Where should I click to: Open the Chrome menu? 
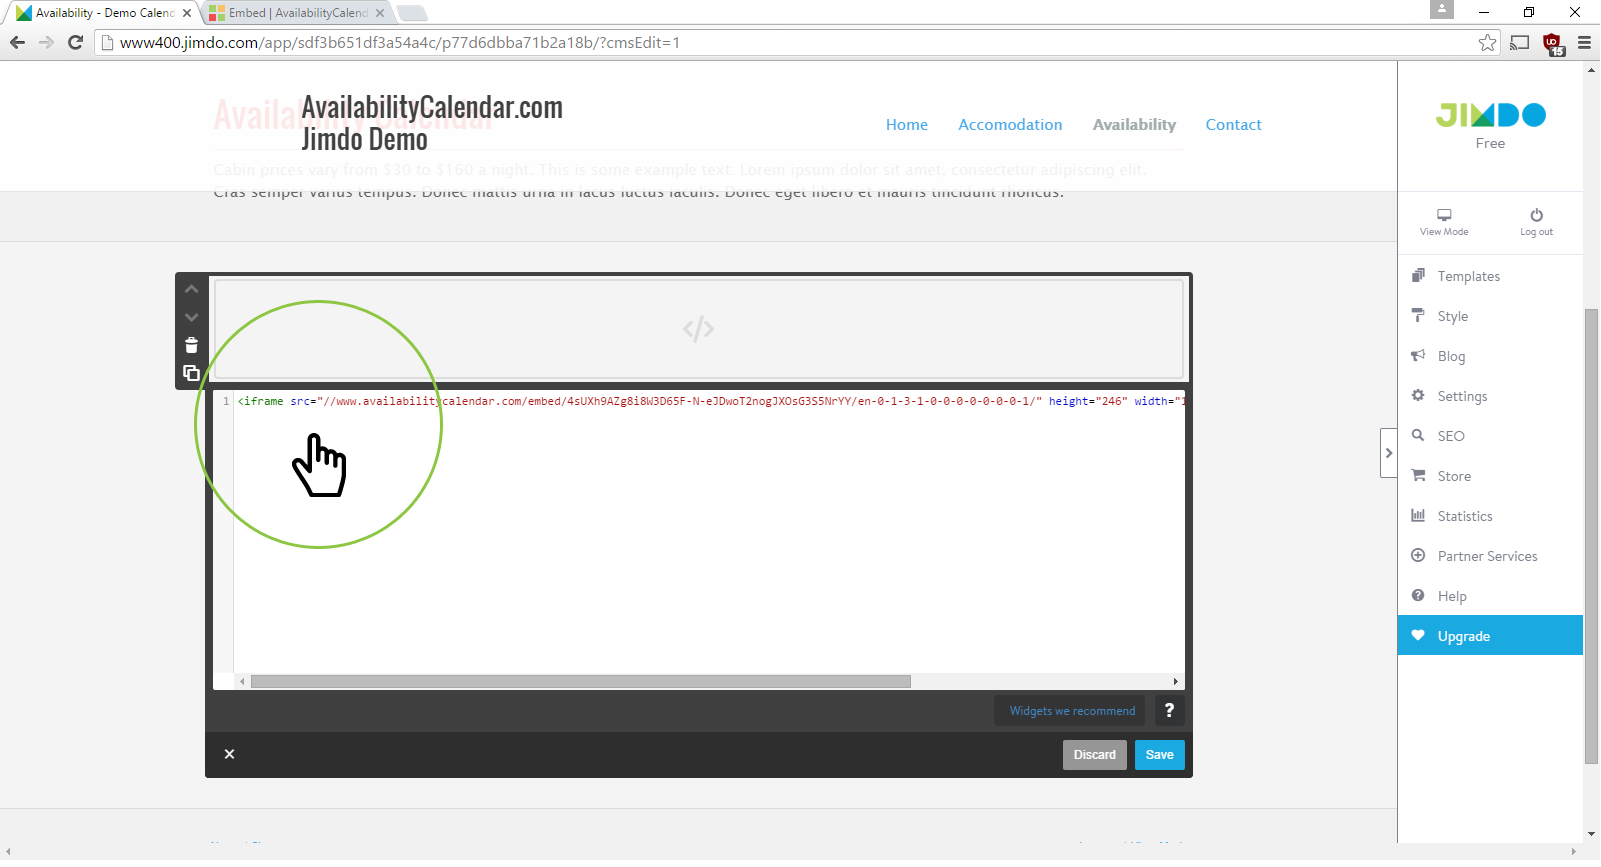[1584, 42]
